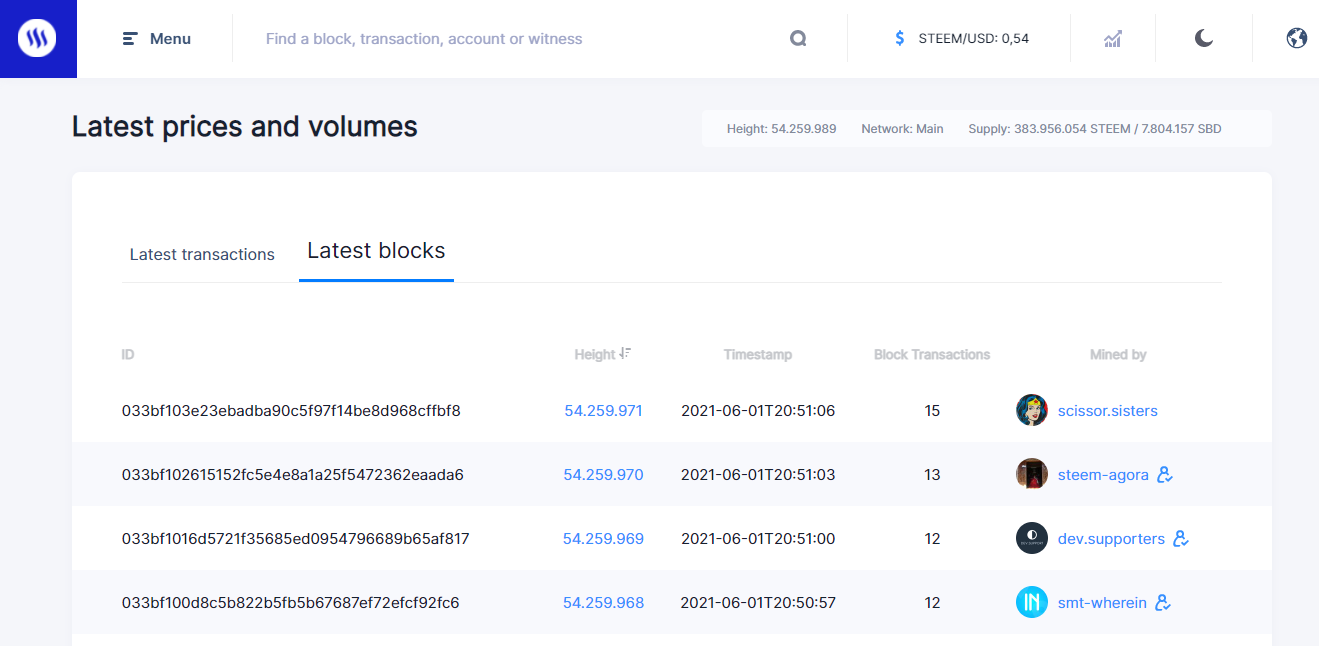The height and width of the screenshot is (646, 1319).
Task: Open the Menu hamburger button
Action: (157, 39)
